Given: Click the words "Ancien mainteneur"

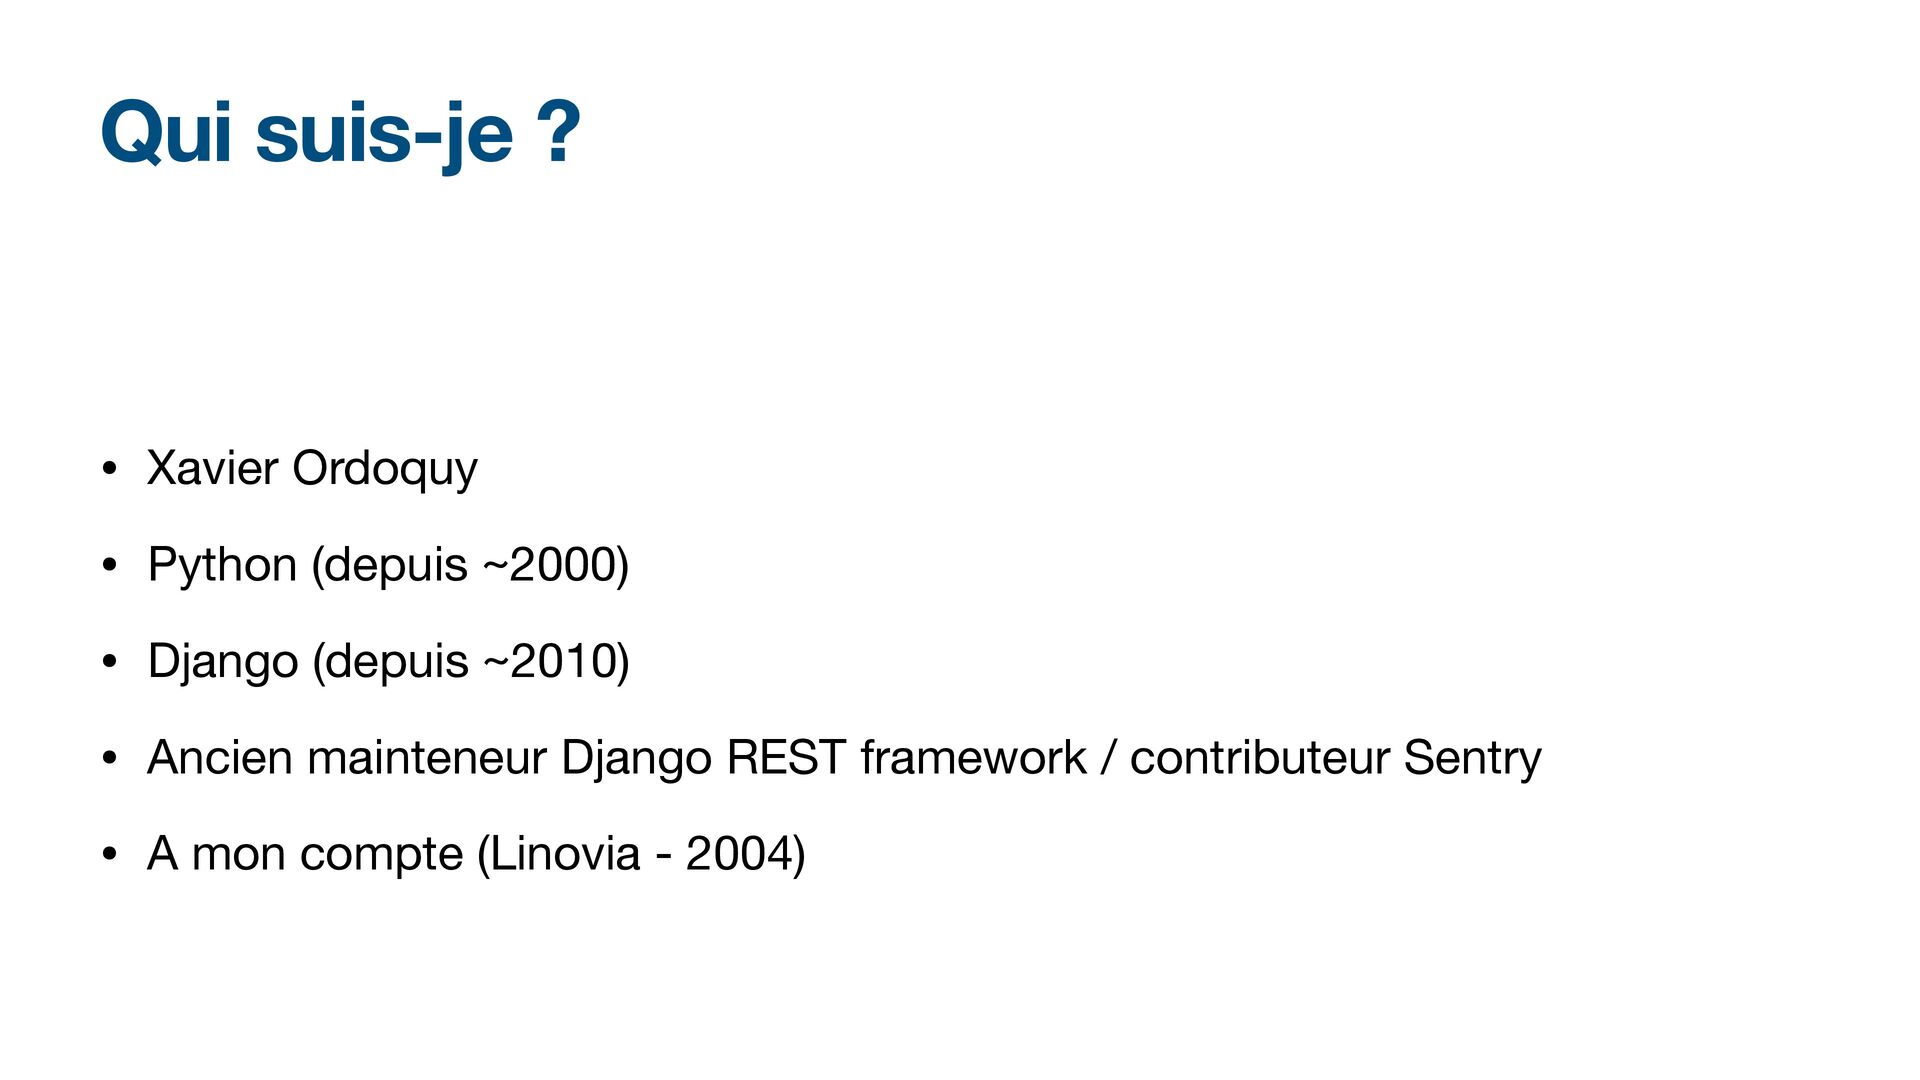Looking at the screenshot, I should 346,757.
